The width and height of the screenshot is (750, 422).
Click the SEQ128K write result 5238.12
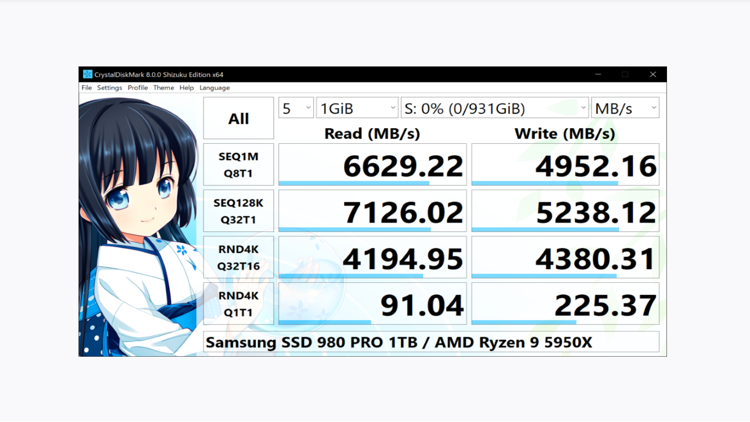point(565,211)
